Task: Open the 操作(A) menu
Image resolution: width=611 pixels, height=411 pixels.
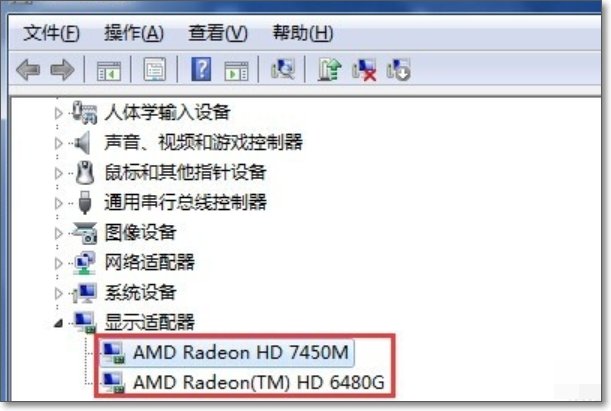Action: (x=134, y=33)
